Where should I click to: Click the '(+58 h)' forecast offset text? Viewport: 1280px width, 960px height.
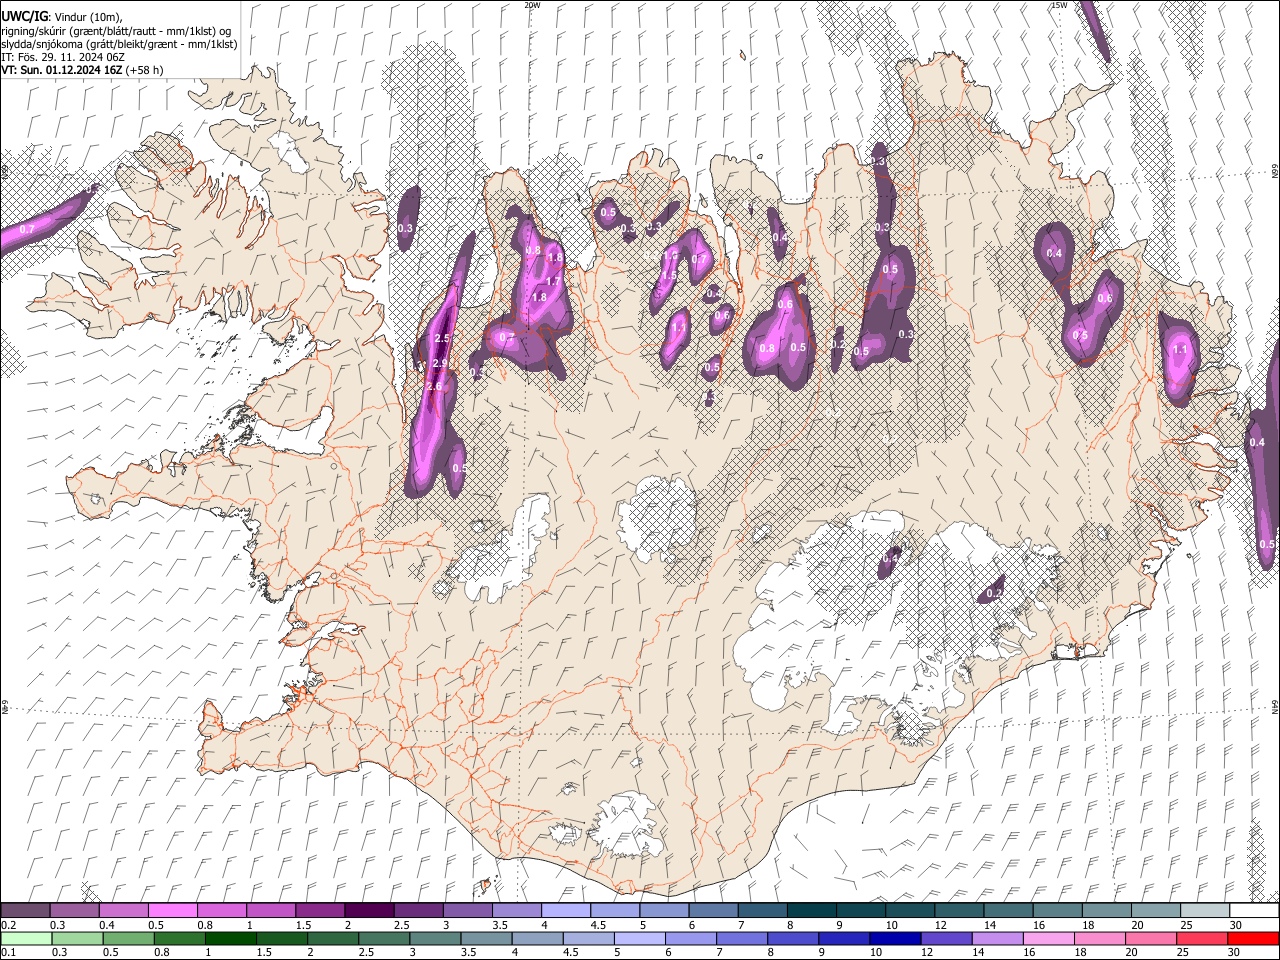tap(145, 70)
